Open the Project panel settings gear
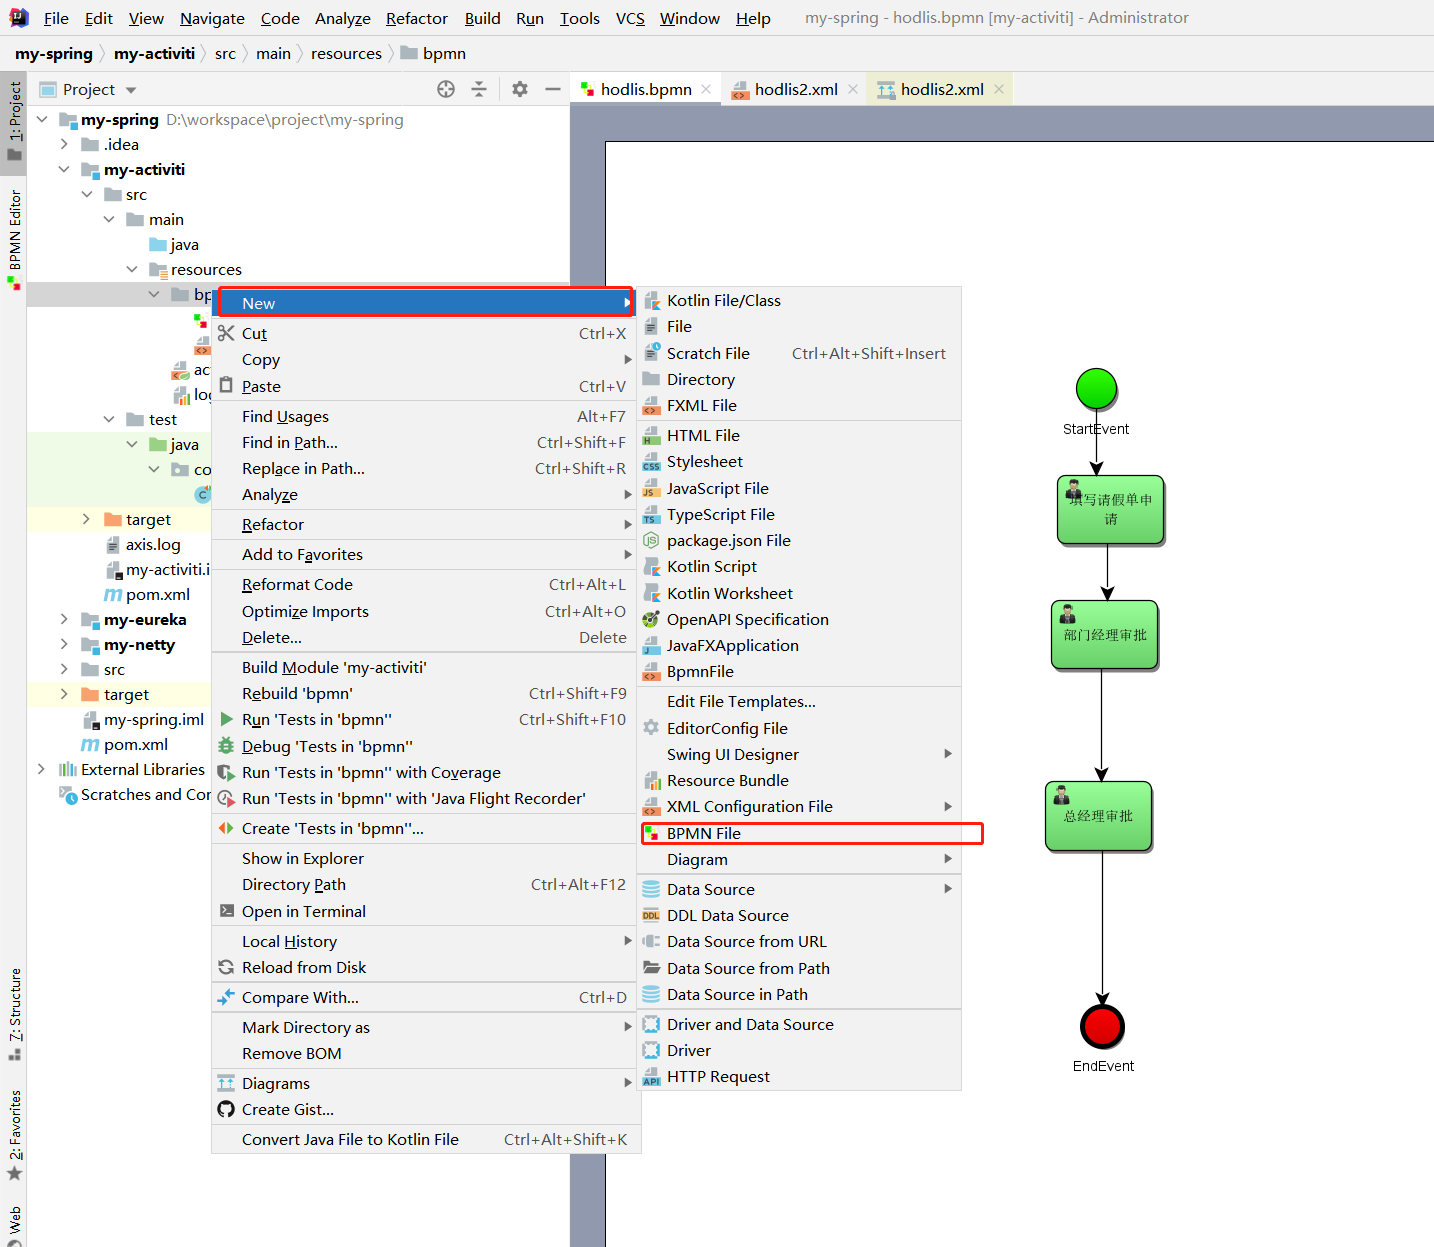This screenshot has width=1434, height=1247. (x=519, y=89)
